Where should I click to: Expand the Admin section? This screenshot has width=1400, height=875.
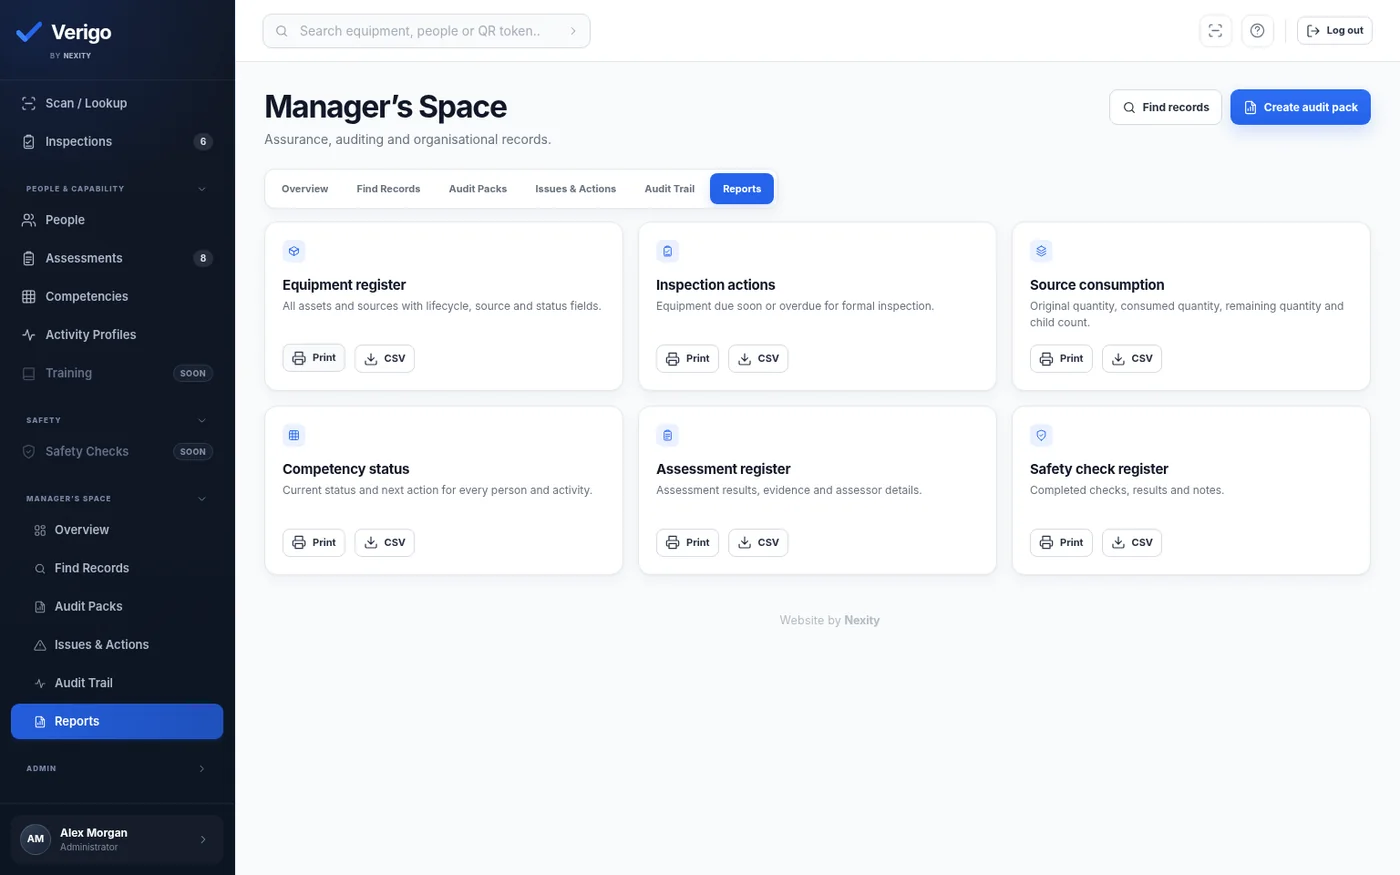coord(202,769)
